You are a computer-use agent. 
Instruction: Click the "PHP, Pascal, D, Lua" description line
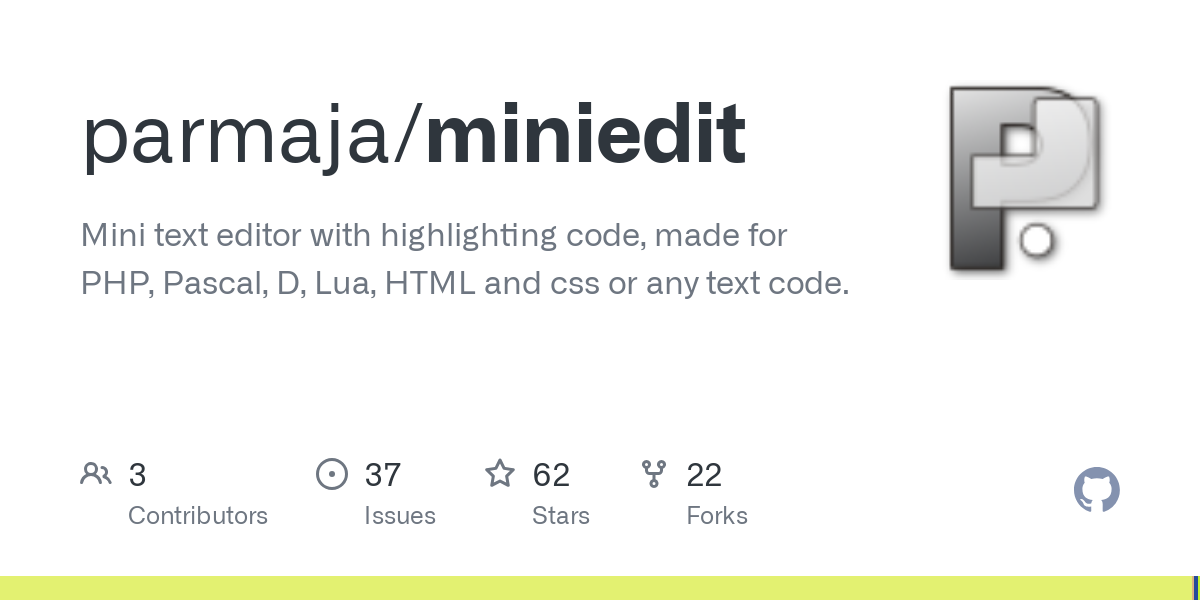465,284
